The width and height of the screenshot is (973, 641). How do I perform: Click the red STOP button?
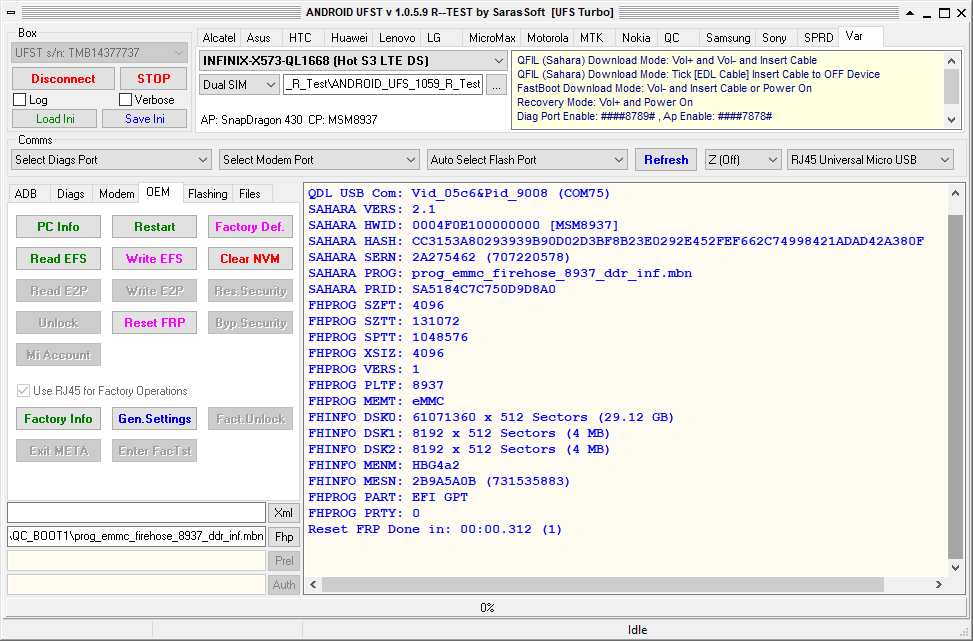(x=153, y=79)
